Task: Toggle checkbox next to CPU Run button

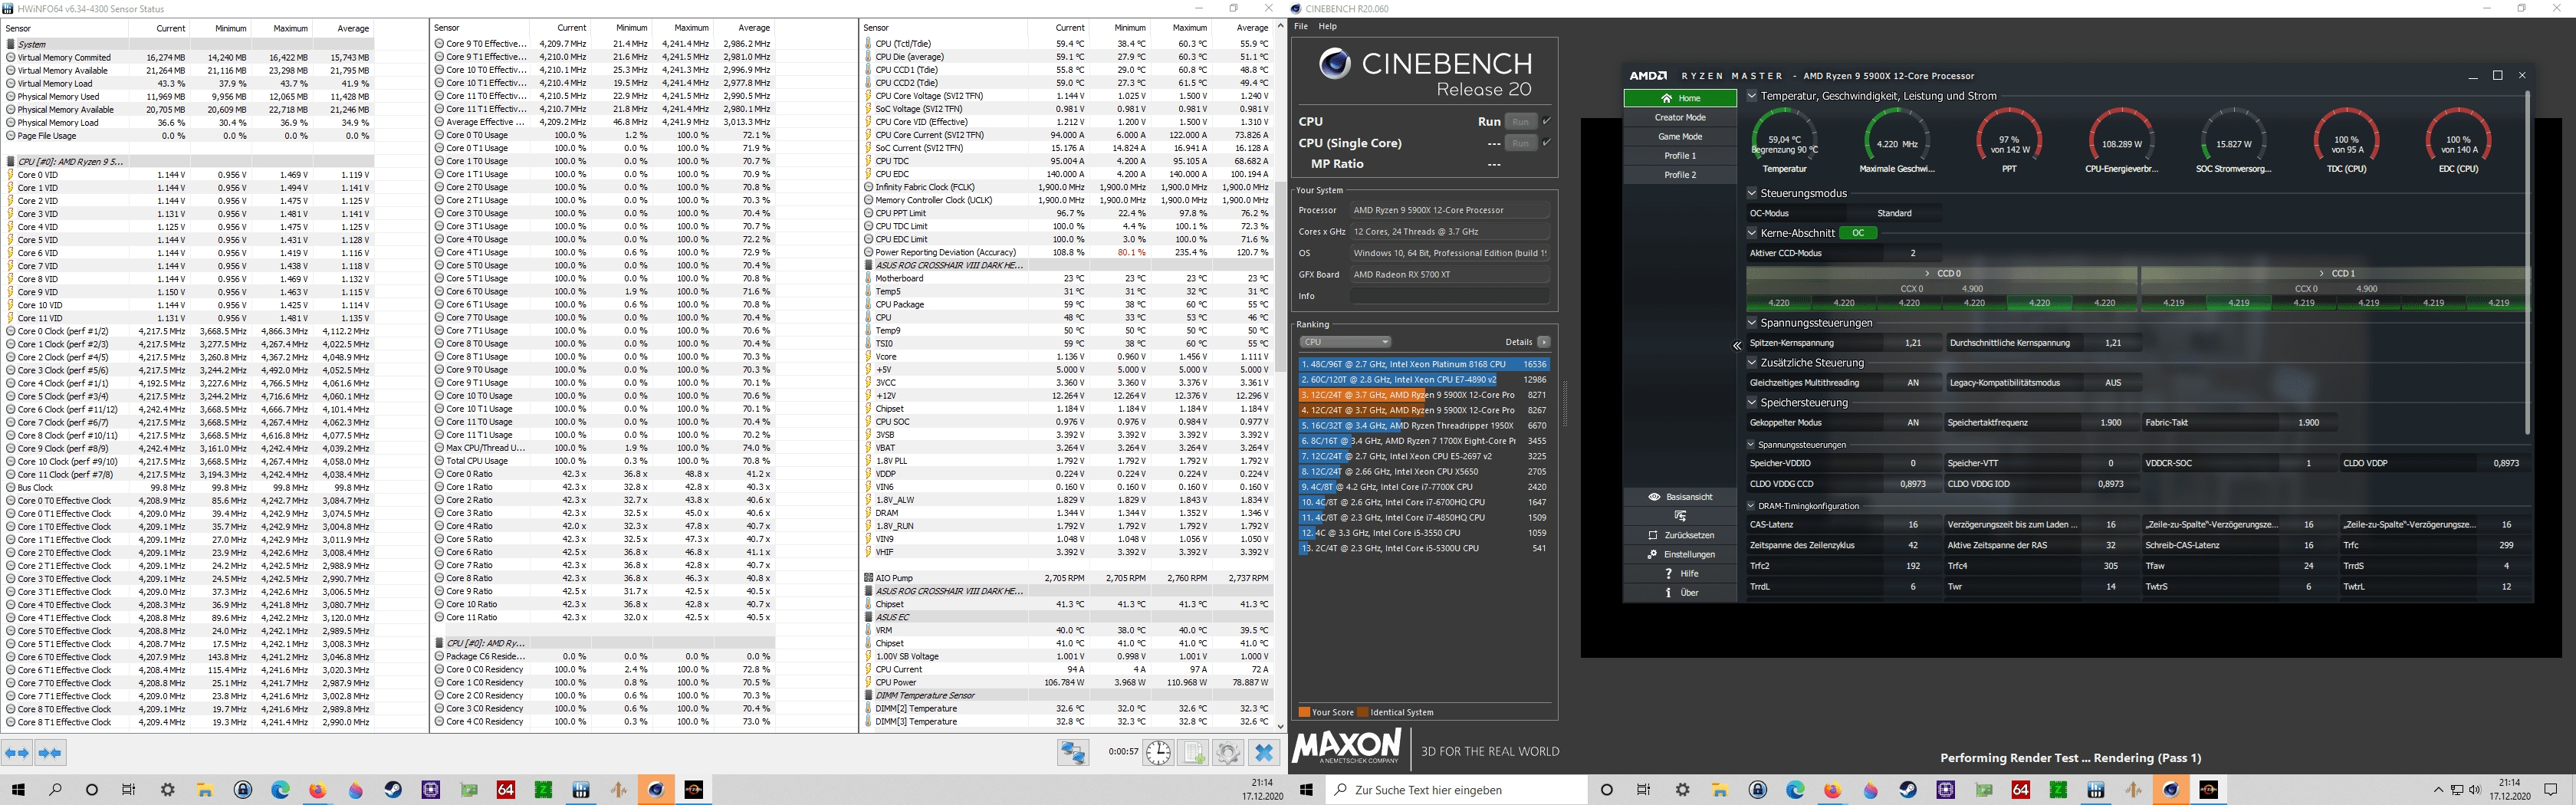Action: click(1546, 121)
